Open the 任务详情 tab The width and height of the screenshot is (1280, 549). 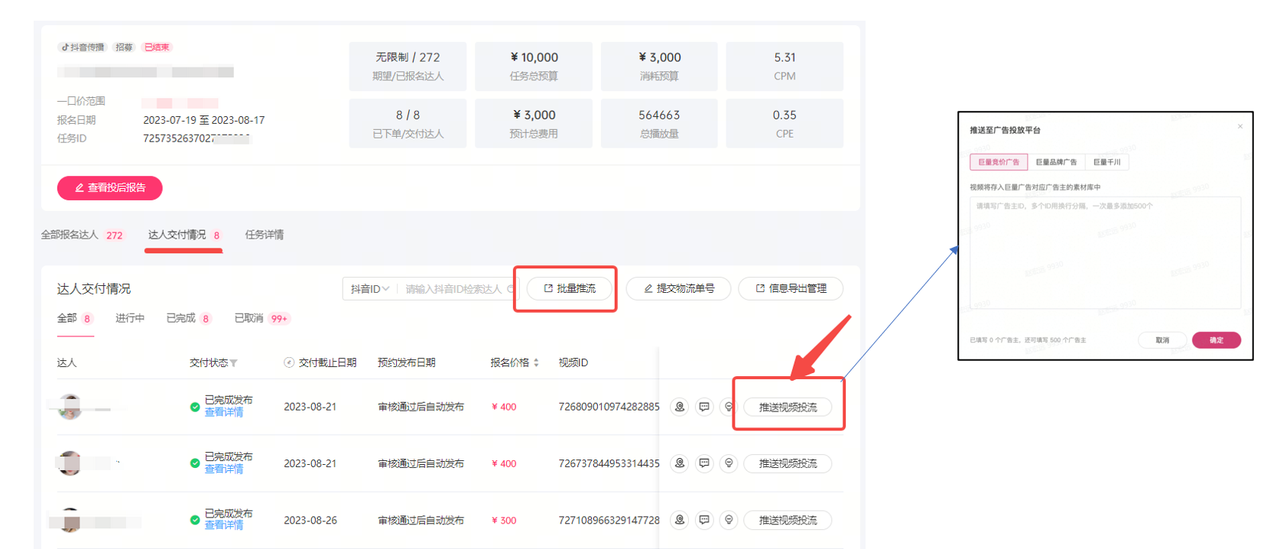point(264,235)
